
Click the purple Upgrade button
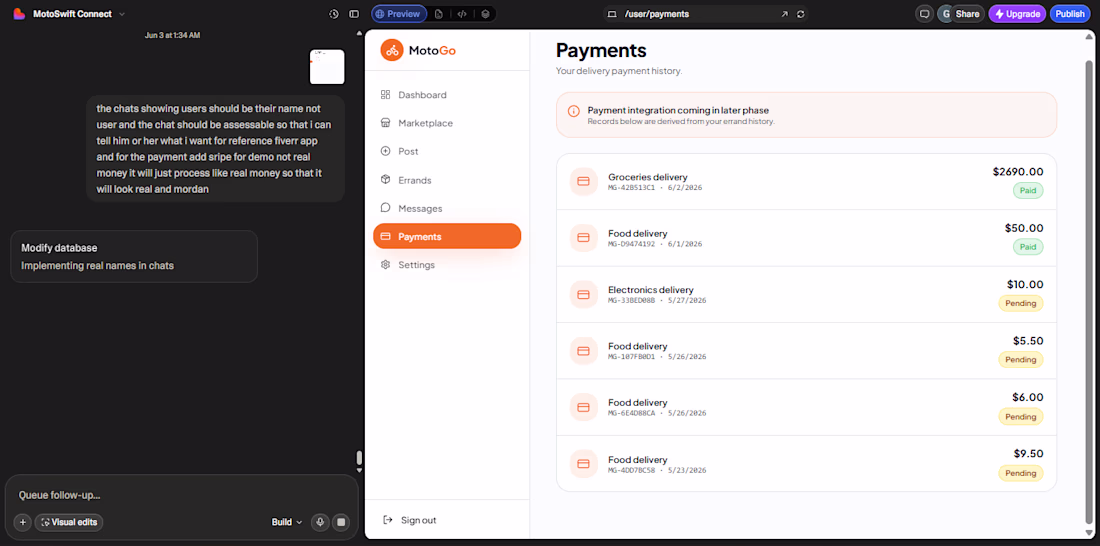tap(1017, 14)
